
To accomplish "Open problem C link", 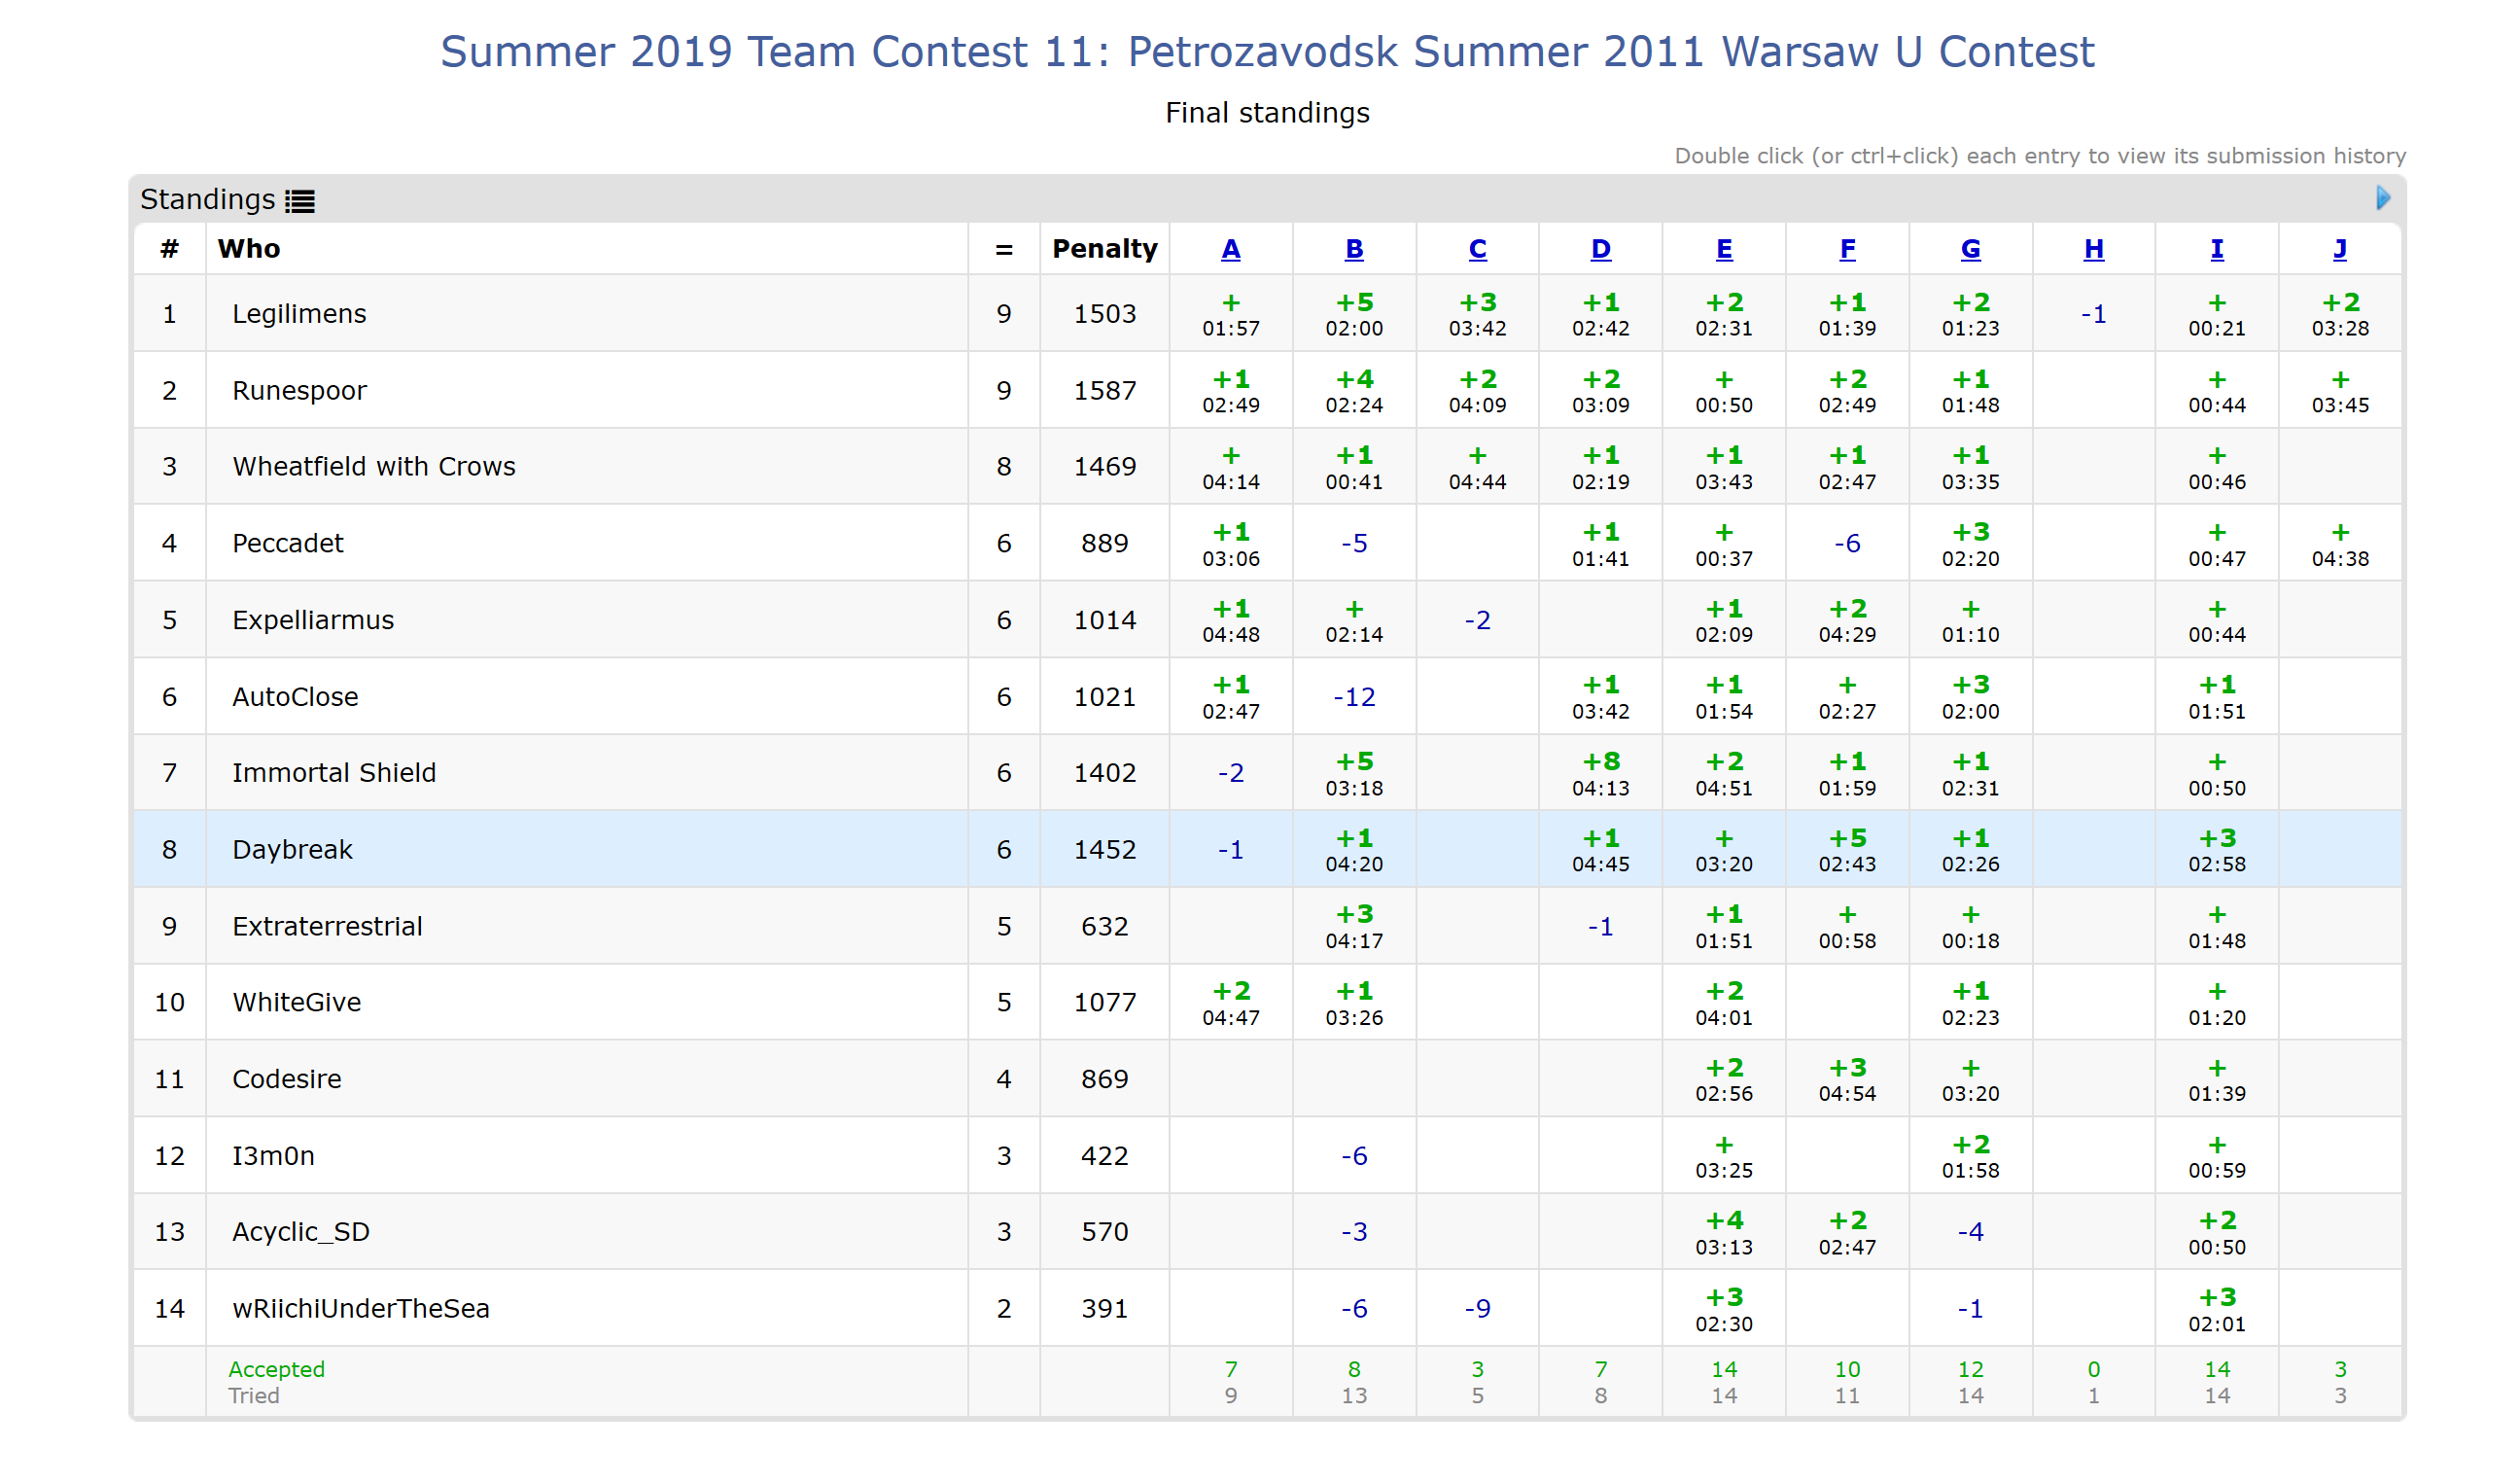I will coord(1477,249).
